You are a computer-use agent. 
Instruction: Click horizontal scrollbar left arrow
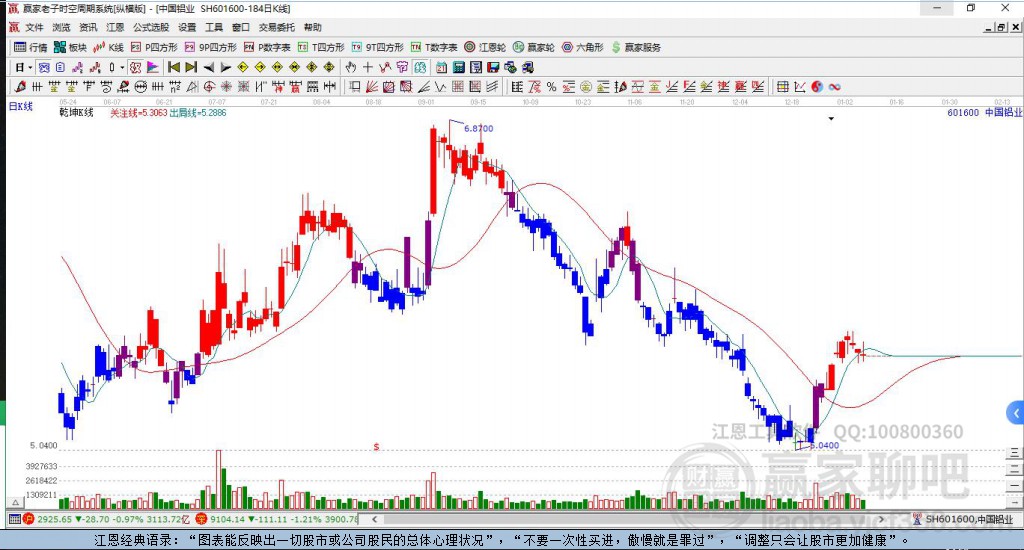(x=374, y=519)
